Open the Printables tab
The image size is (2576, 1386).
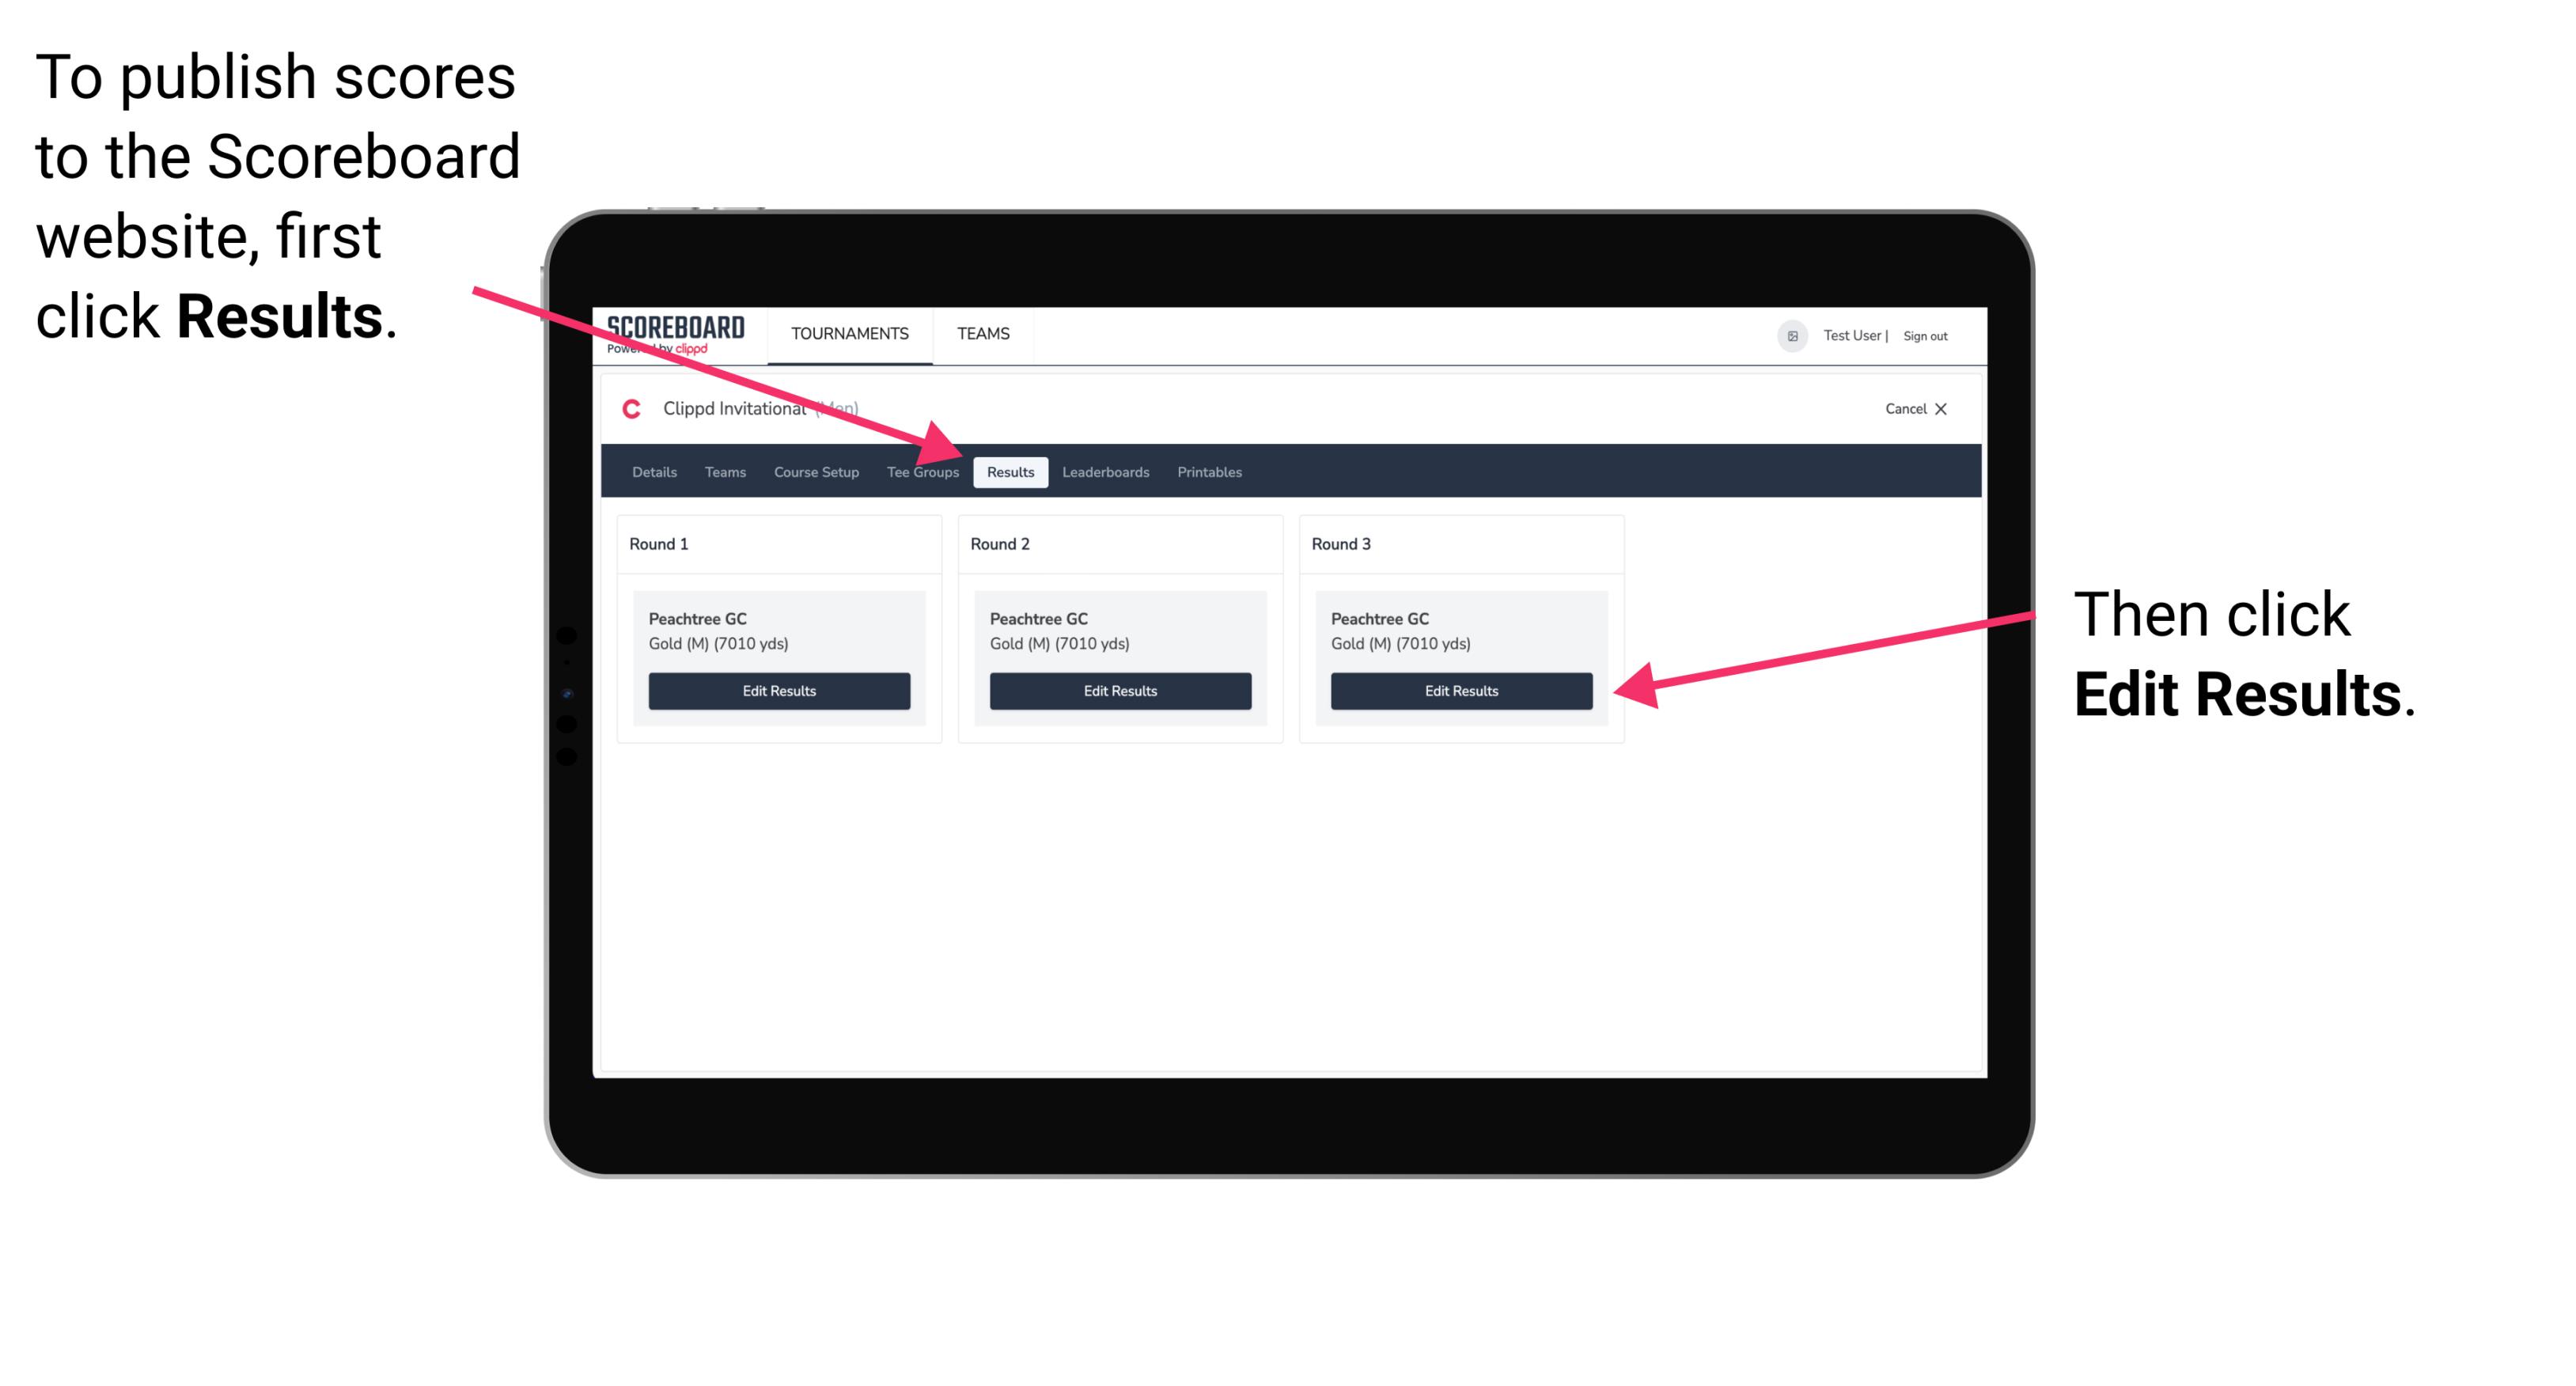(x=1209, y=473)
